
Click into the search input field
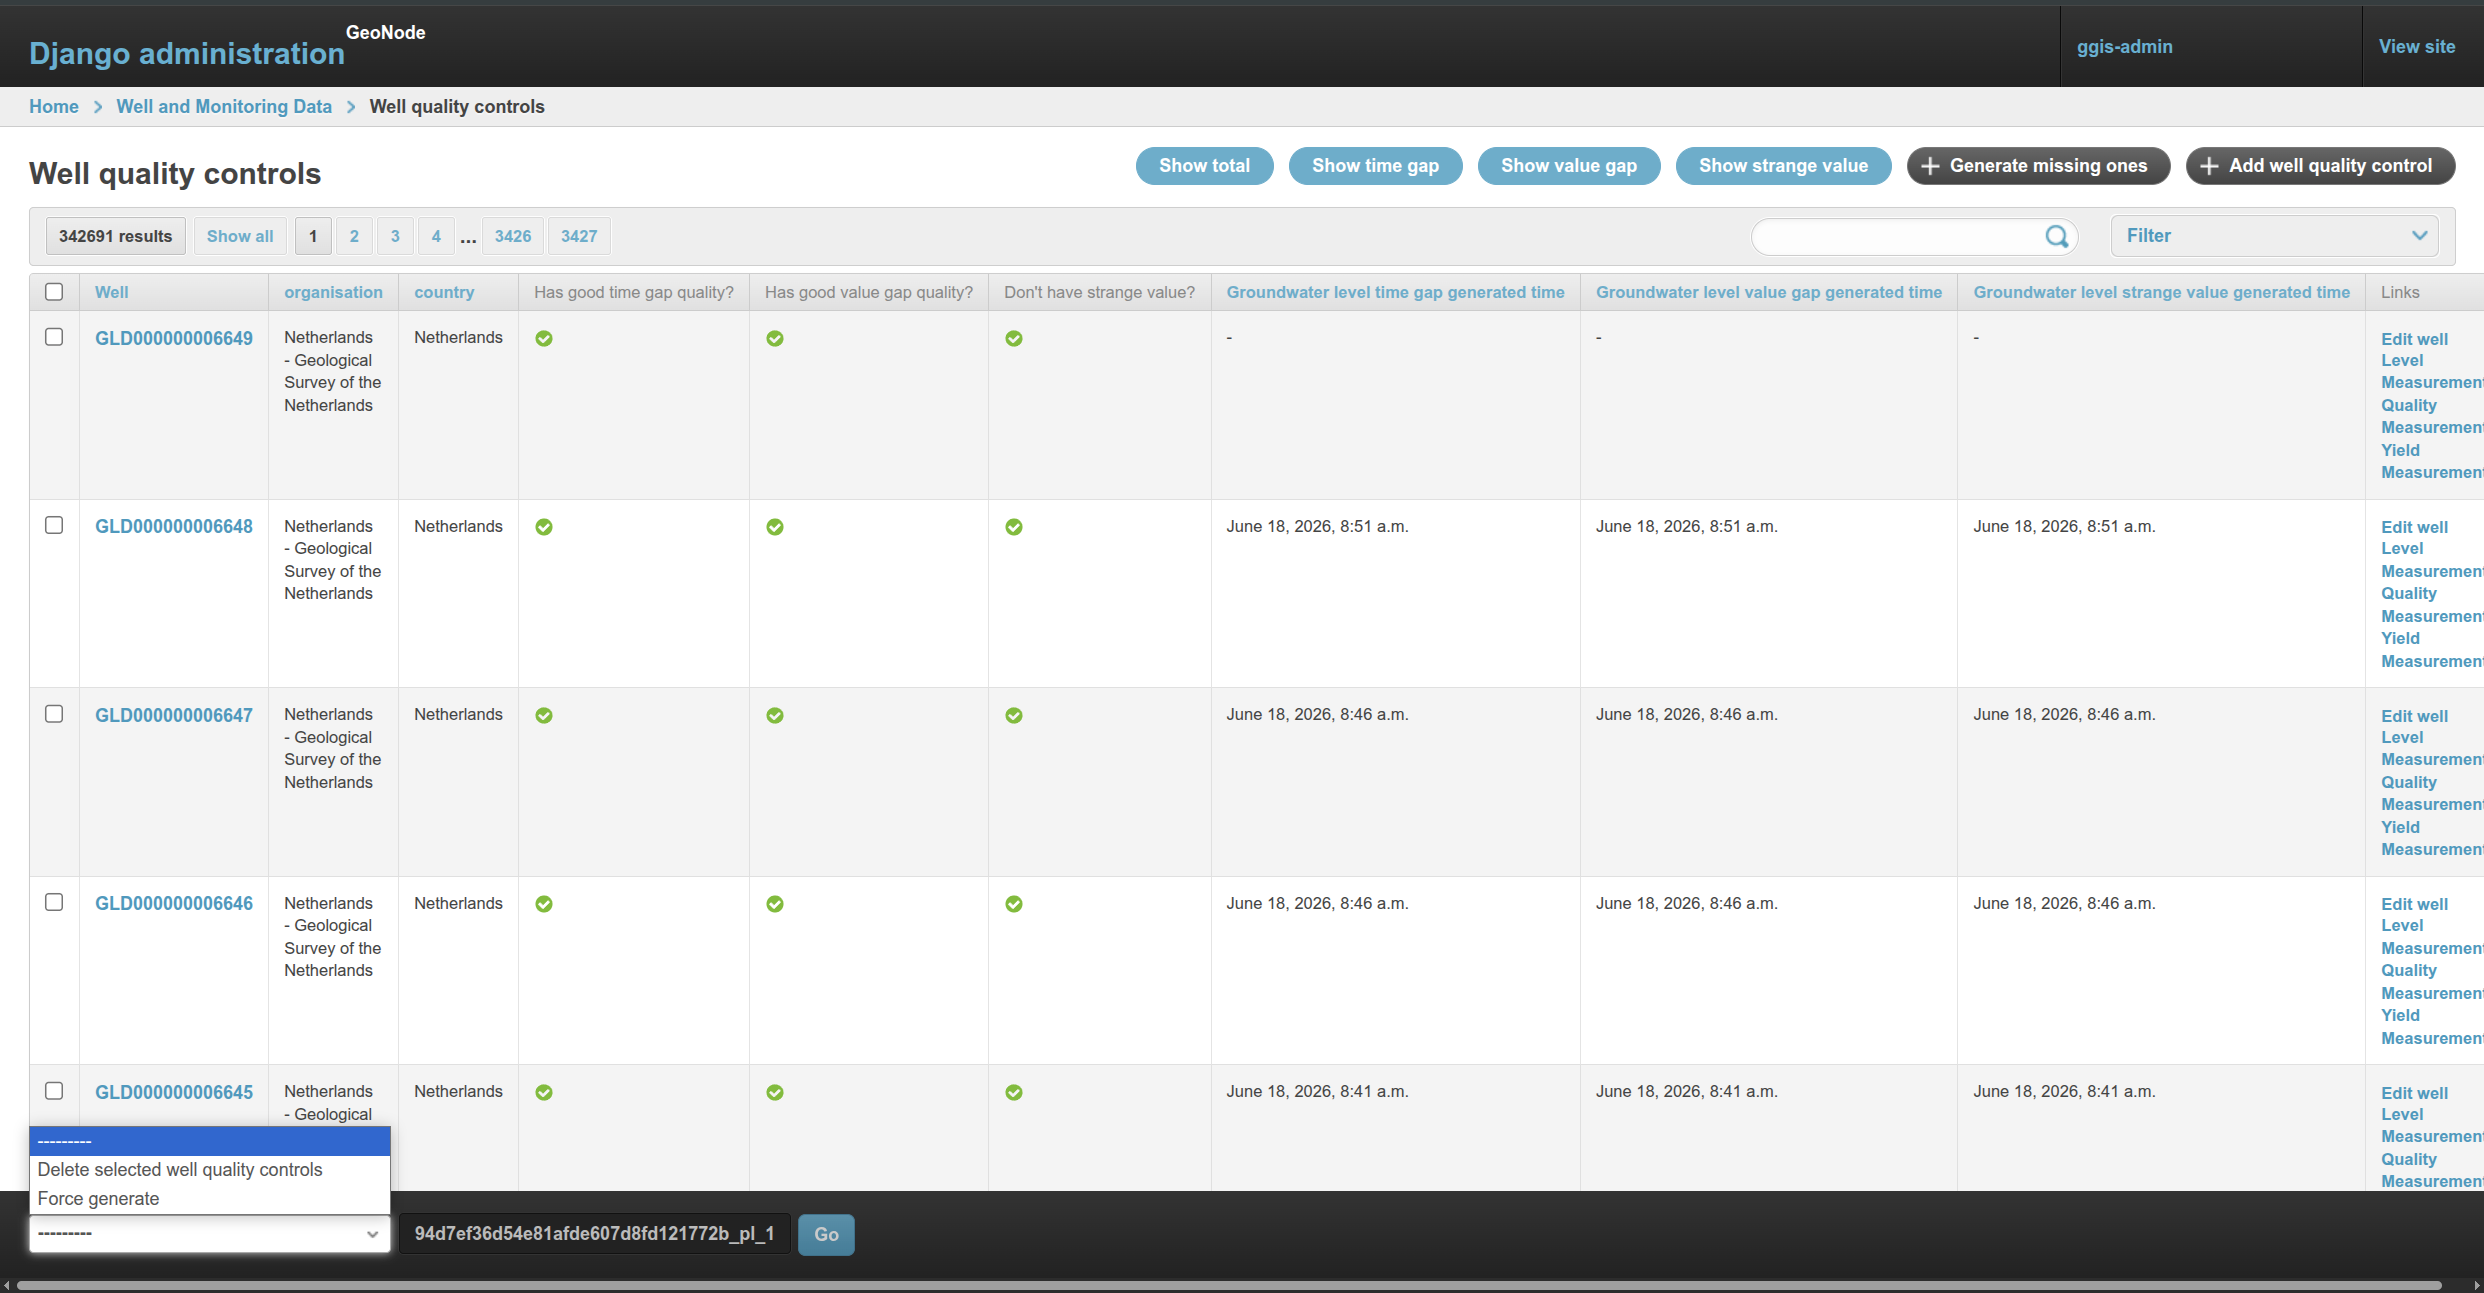1900,236
